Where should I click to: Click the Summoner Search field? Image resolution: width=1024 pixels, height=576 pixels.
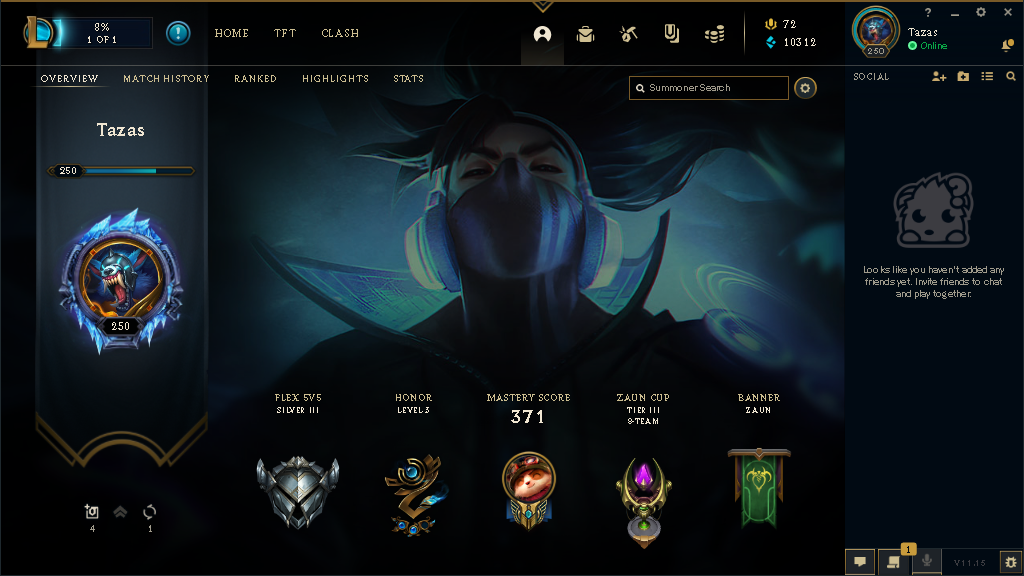coord(709,88)
